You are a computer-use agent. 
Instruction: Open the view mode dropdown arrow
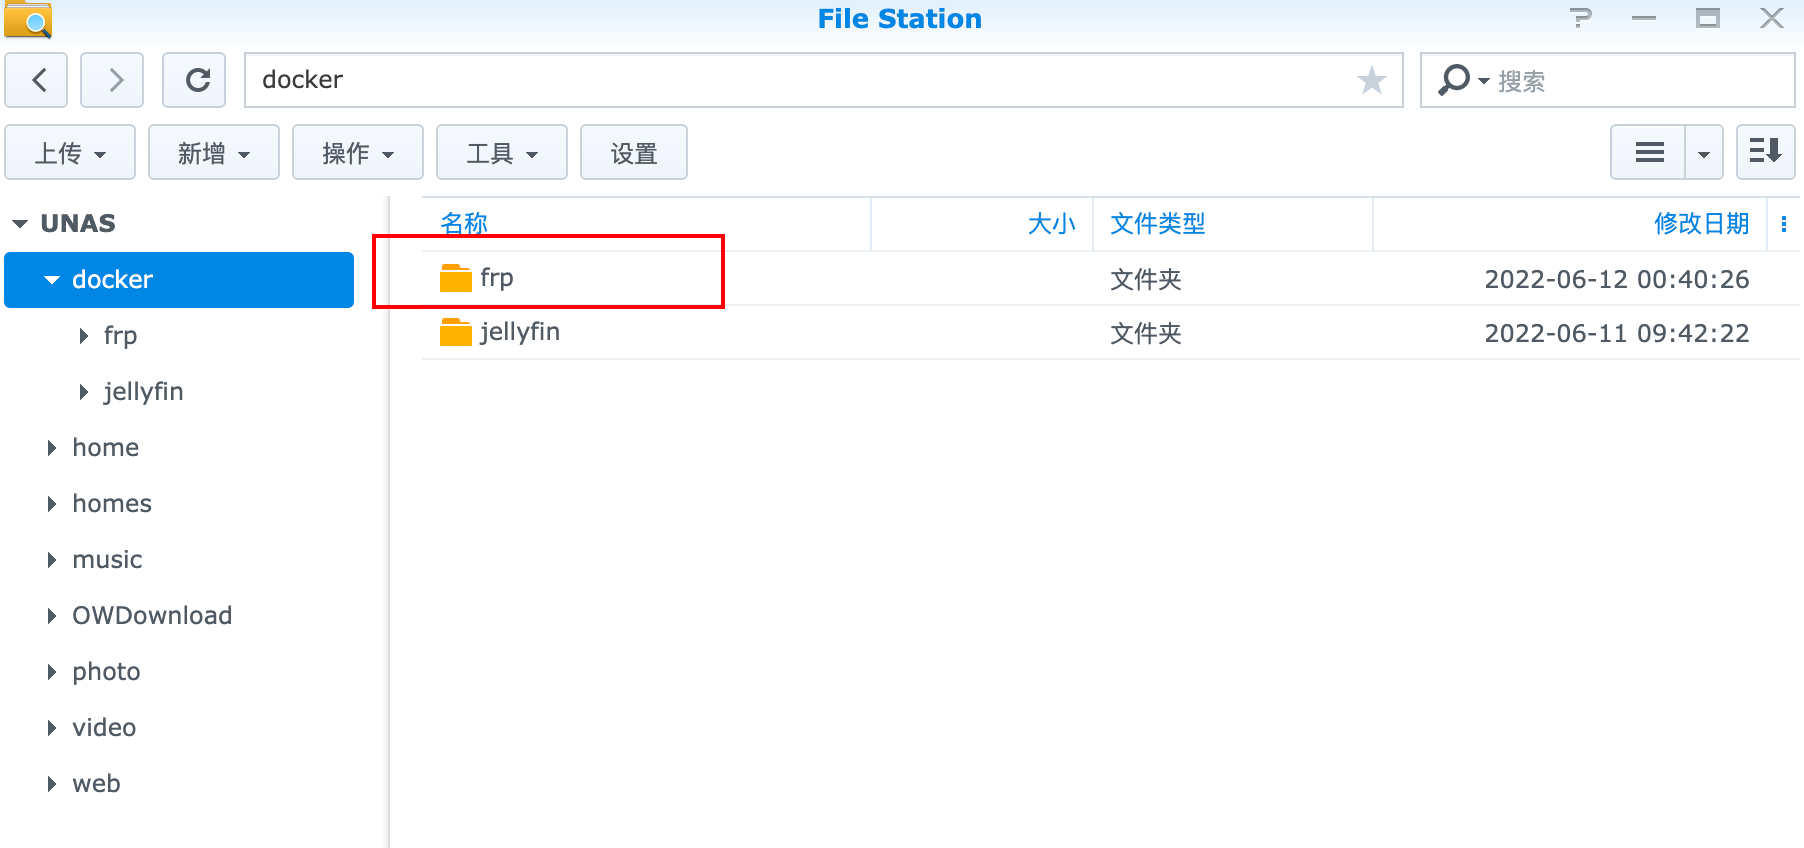1704,152
